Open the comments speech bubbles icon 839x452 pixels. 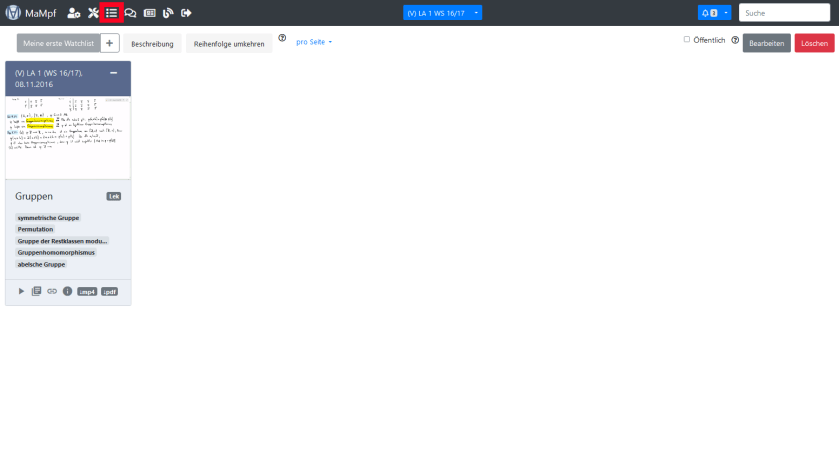pos(130,13)
